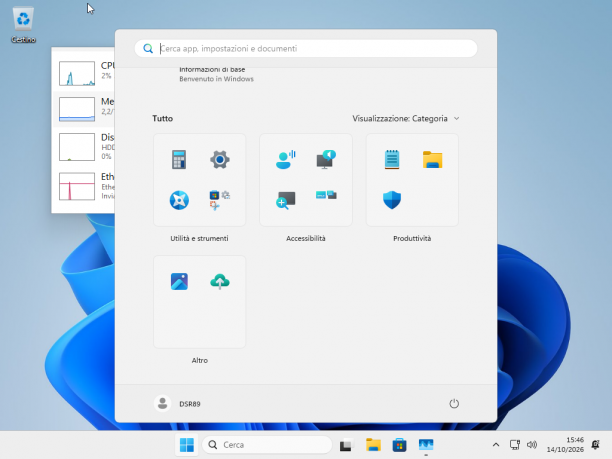Change the Visualizzazione: Categoria dropdown

[406, 118]
